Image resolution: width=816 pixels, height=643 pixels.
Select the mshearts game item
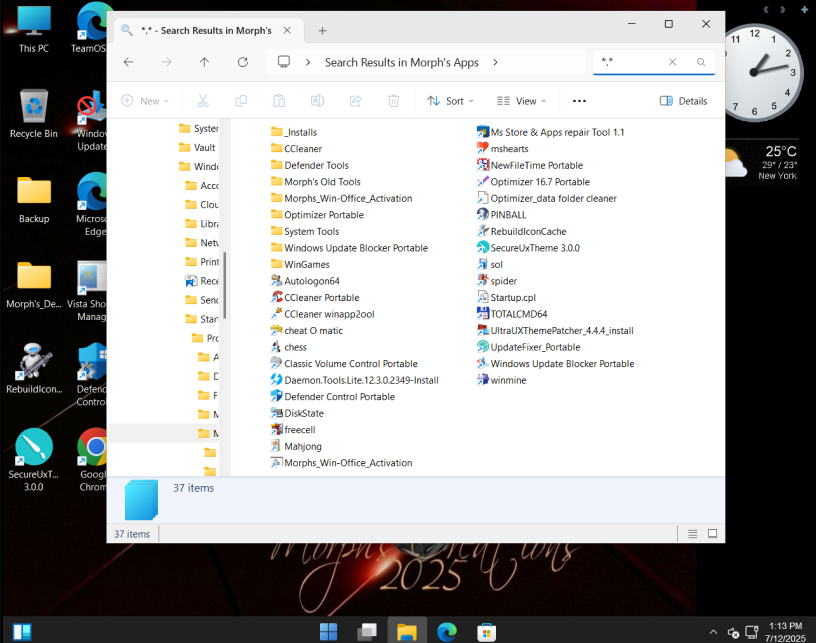pos(503,149)
